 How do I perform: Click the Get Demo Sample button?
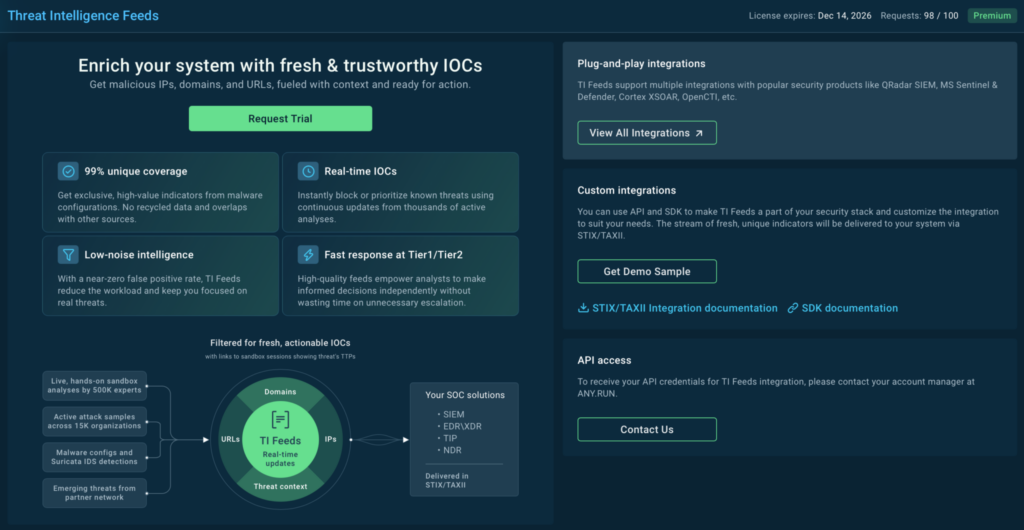tap(647, 272)
